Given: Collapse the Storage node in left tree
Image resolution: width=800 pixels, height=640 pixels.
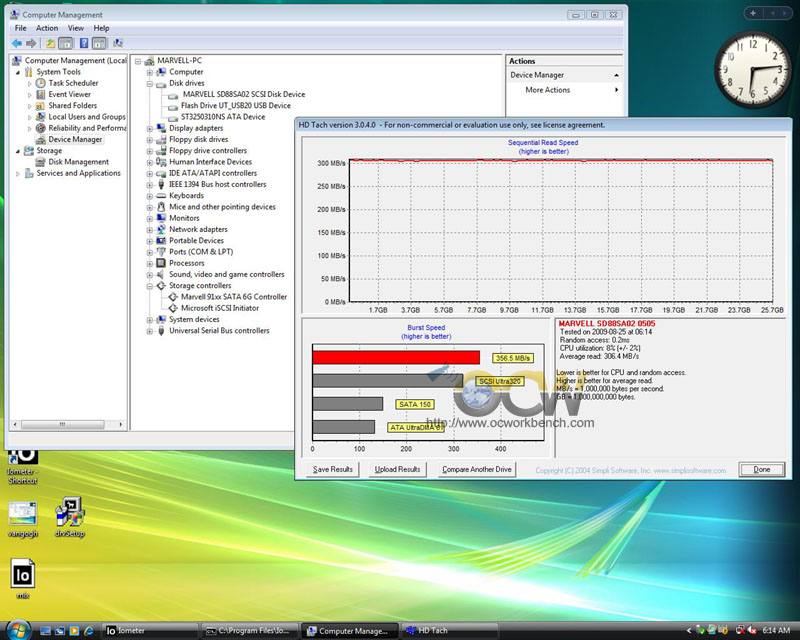Looking at the screenshot, I should 18,151.
